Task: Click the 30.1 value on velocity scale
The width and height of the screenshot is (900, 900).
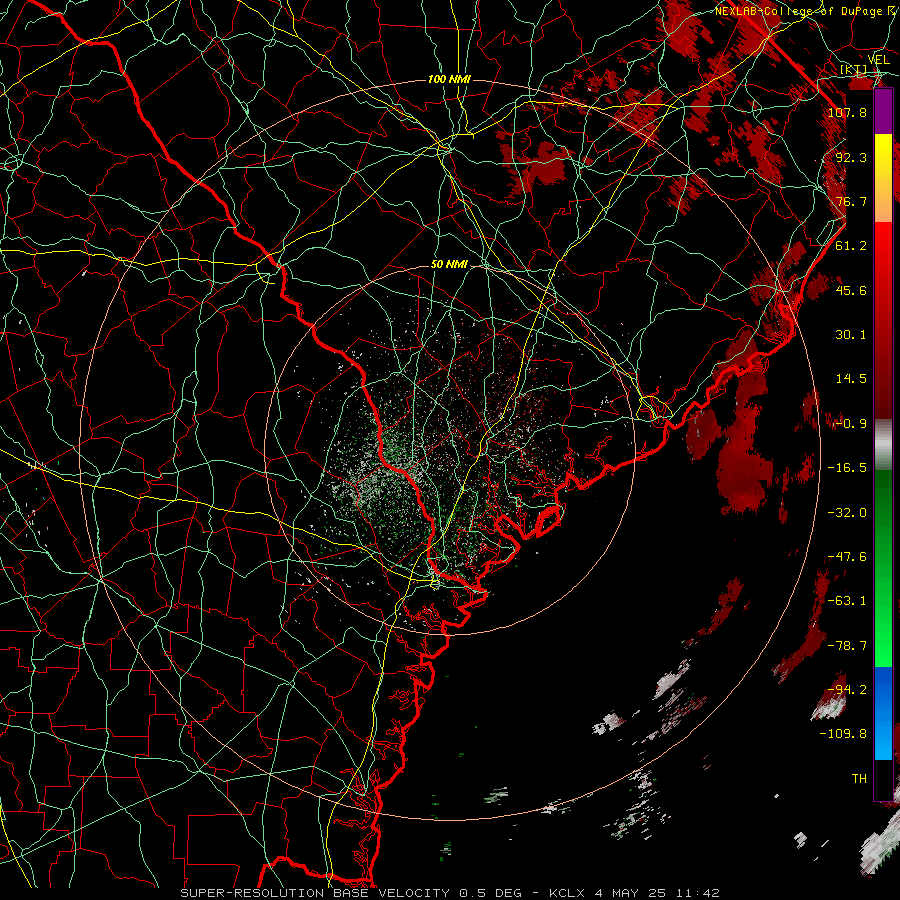Action: pos(851,335)
